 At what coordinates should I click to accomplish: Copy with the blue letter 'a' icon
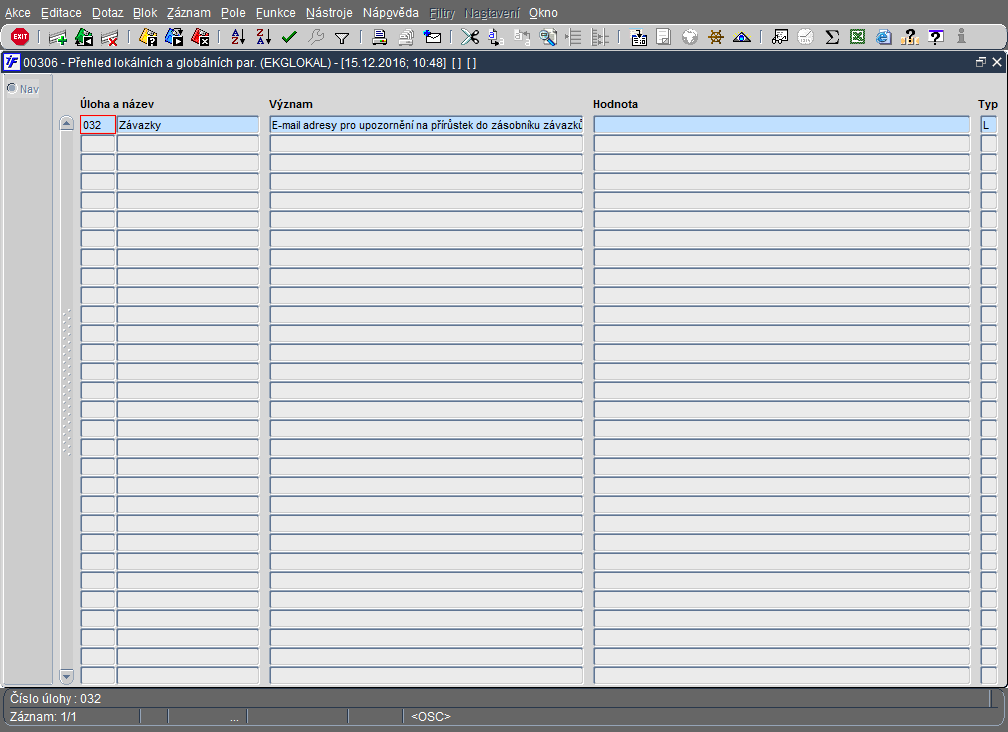point(496,37)
